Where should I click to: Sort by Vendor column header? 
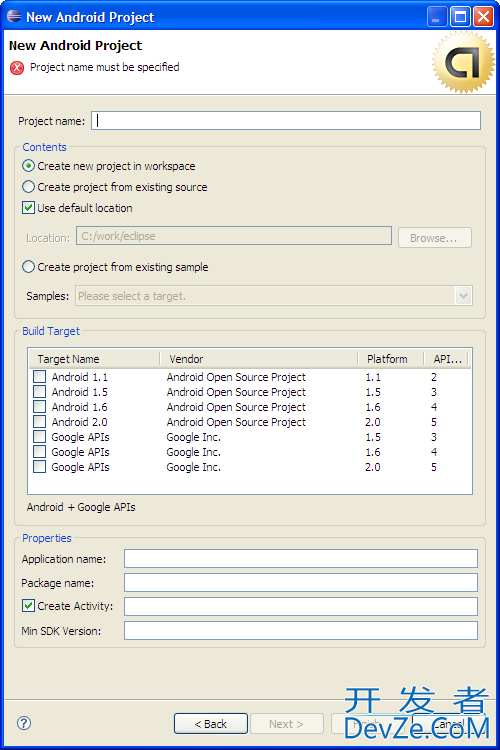(x=258, y=359)
